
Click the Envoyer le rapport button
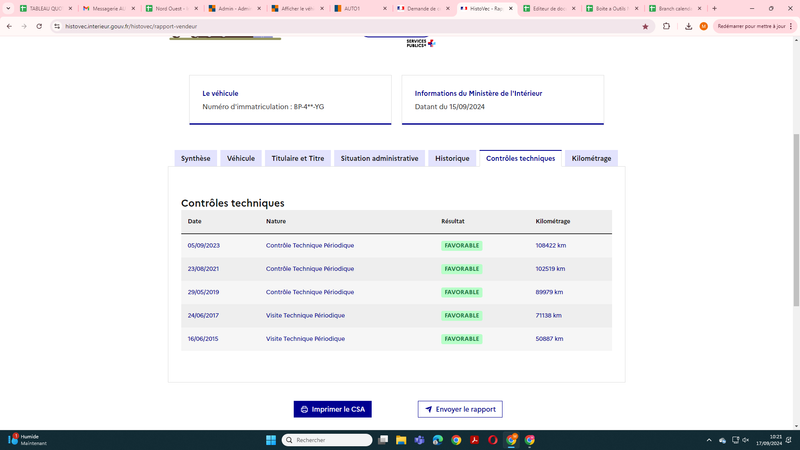click(x=460, y=409)
